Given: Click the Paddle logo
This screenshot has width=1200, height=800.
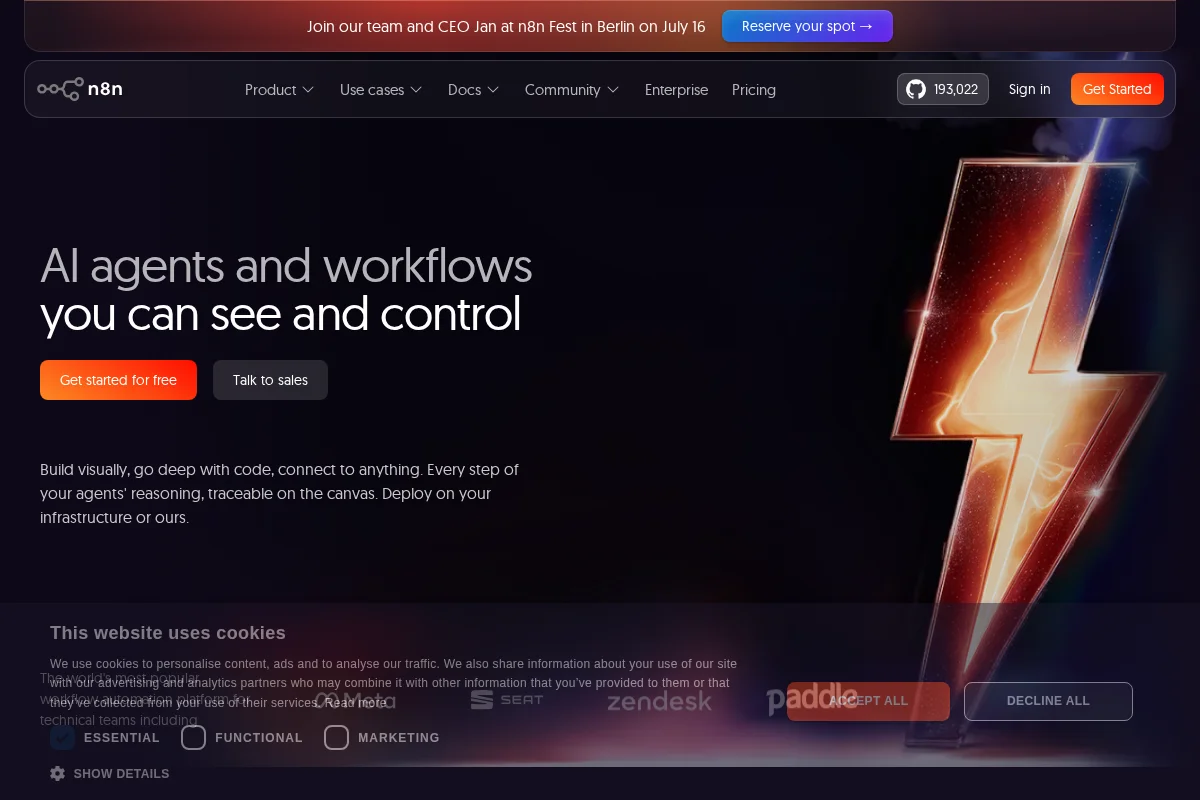Looking at the screenshot, I should point(812,700).
